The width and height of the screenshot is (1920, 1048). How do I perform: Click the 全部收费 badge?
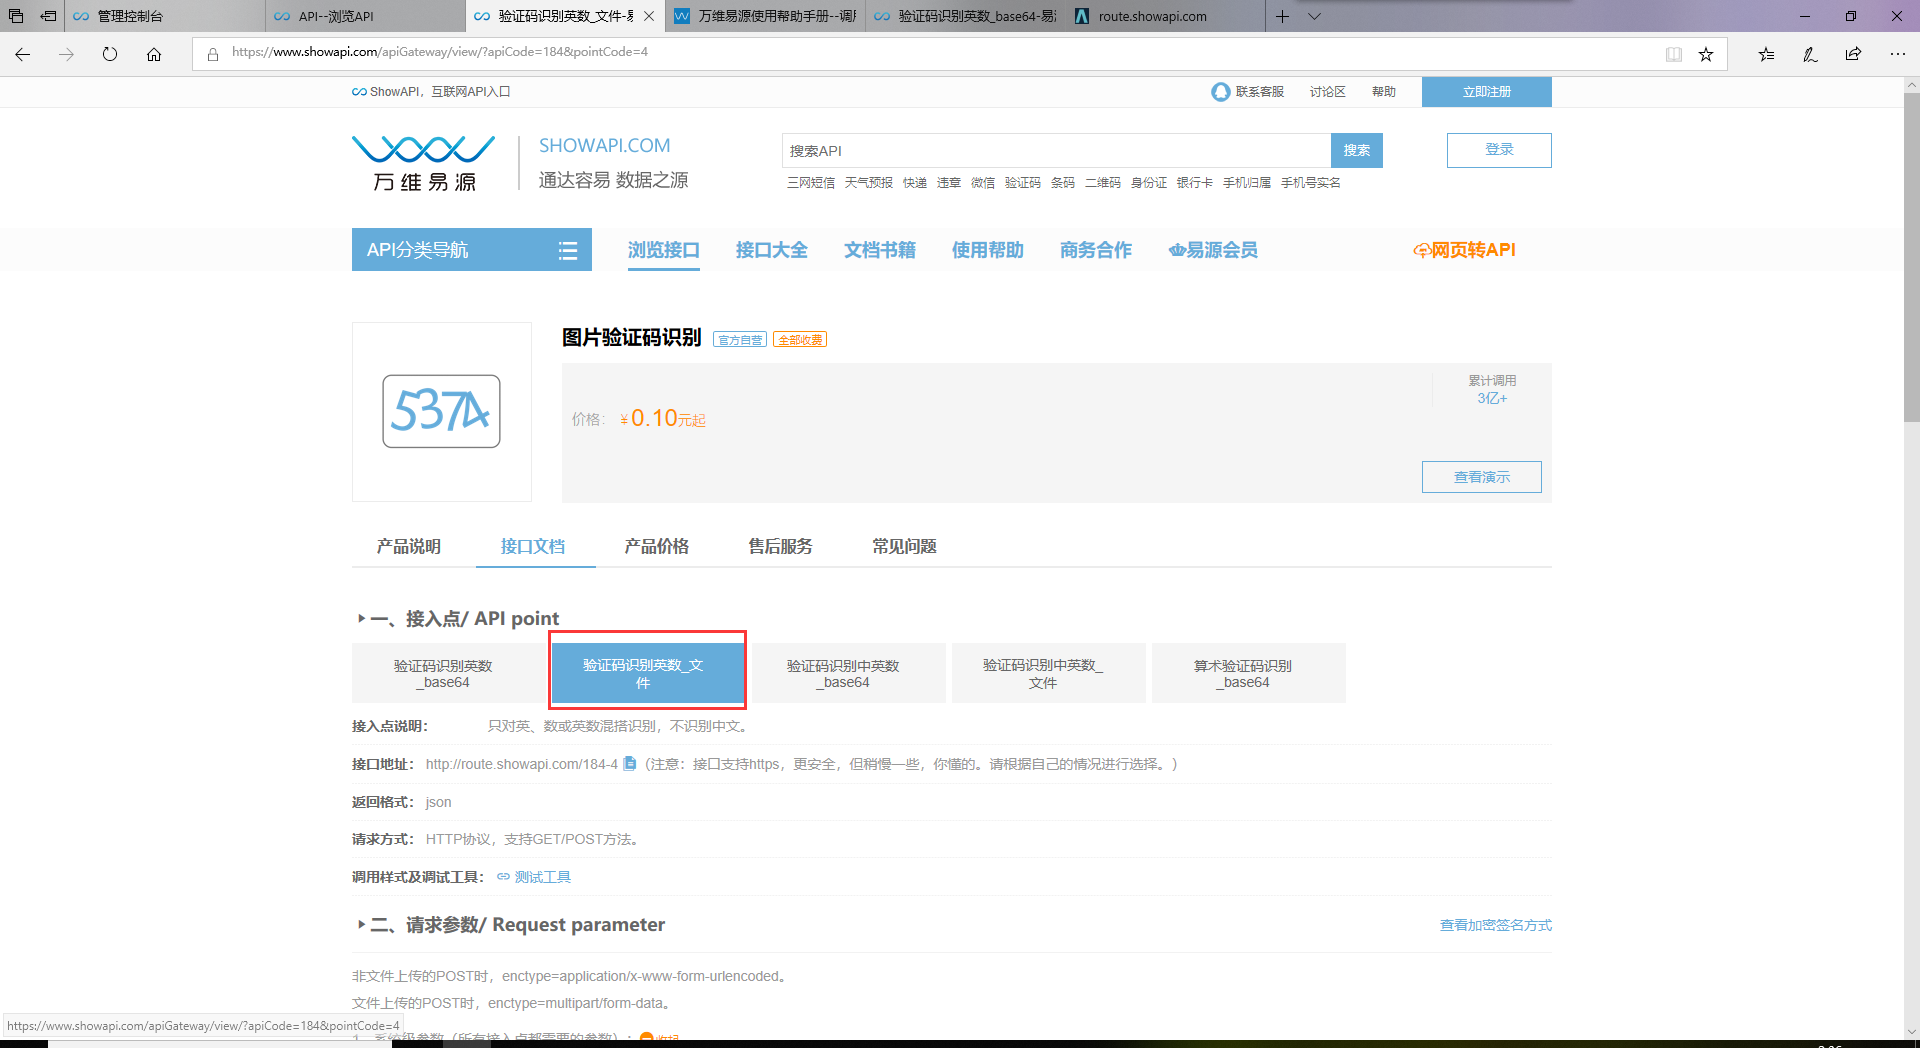coord(800,340)
